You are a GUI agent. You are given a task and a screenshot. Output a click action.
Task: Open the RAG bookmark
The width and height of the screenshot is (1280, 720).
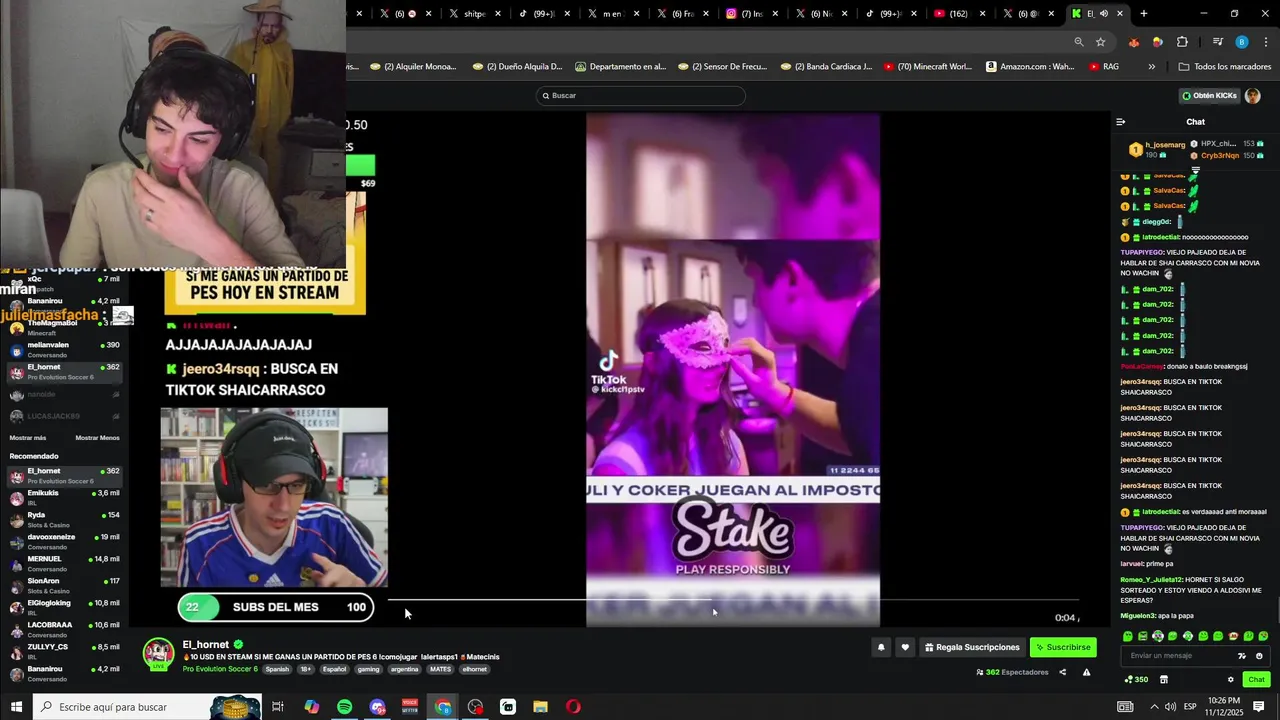pyautogui.click(x=1104, y=67)
